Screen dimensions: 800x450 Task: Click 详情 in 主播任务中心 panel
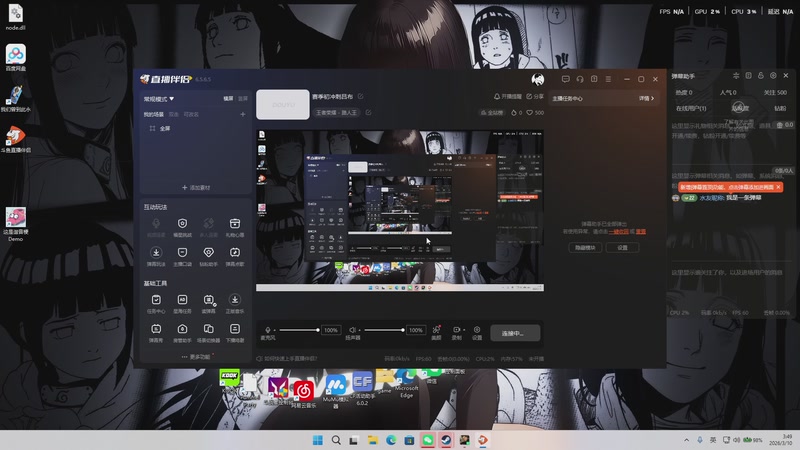[x=646, y=98]
